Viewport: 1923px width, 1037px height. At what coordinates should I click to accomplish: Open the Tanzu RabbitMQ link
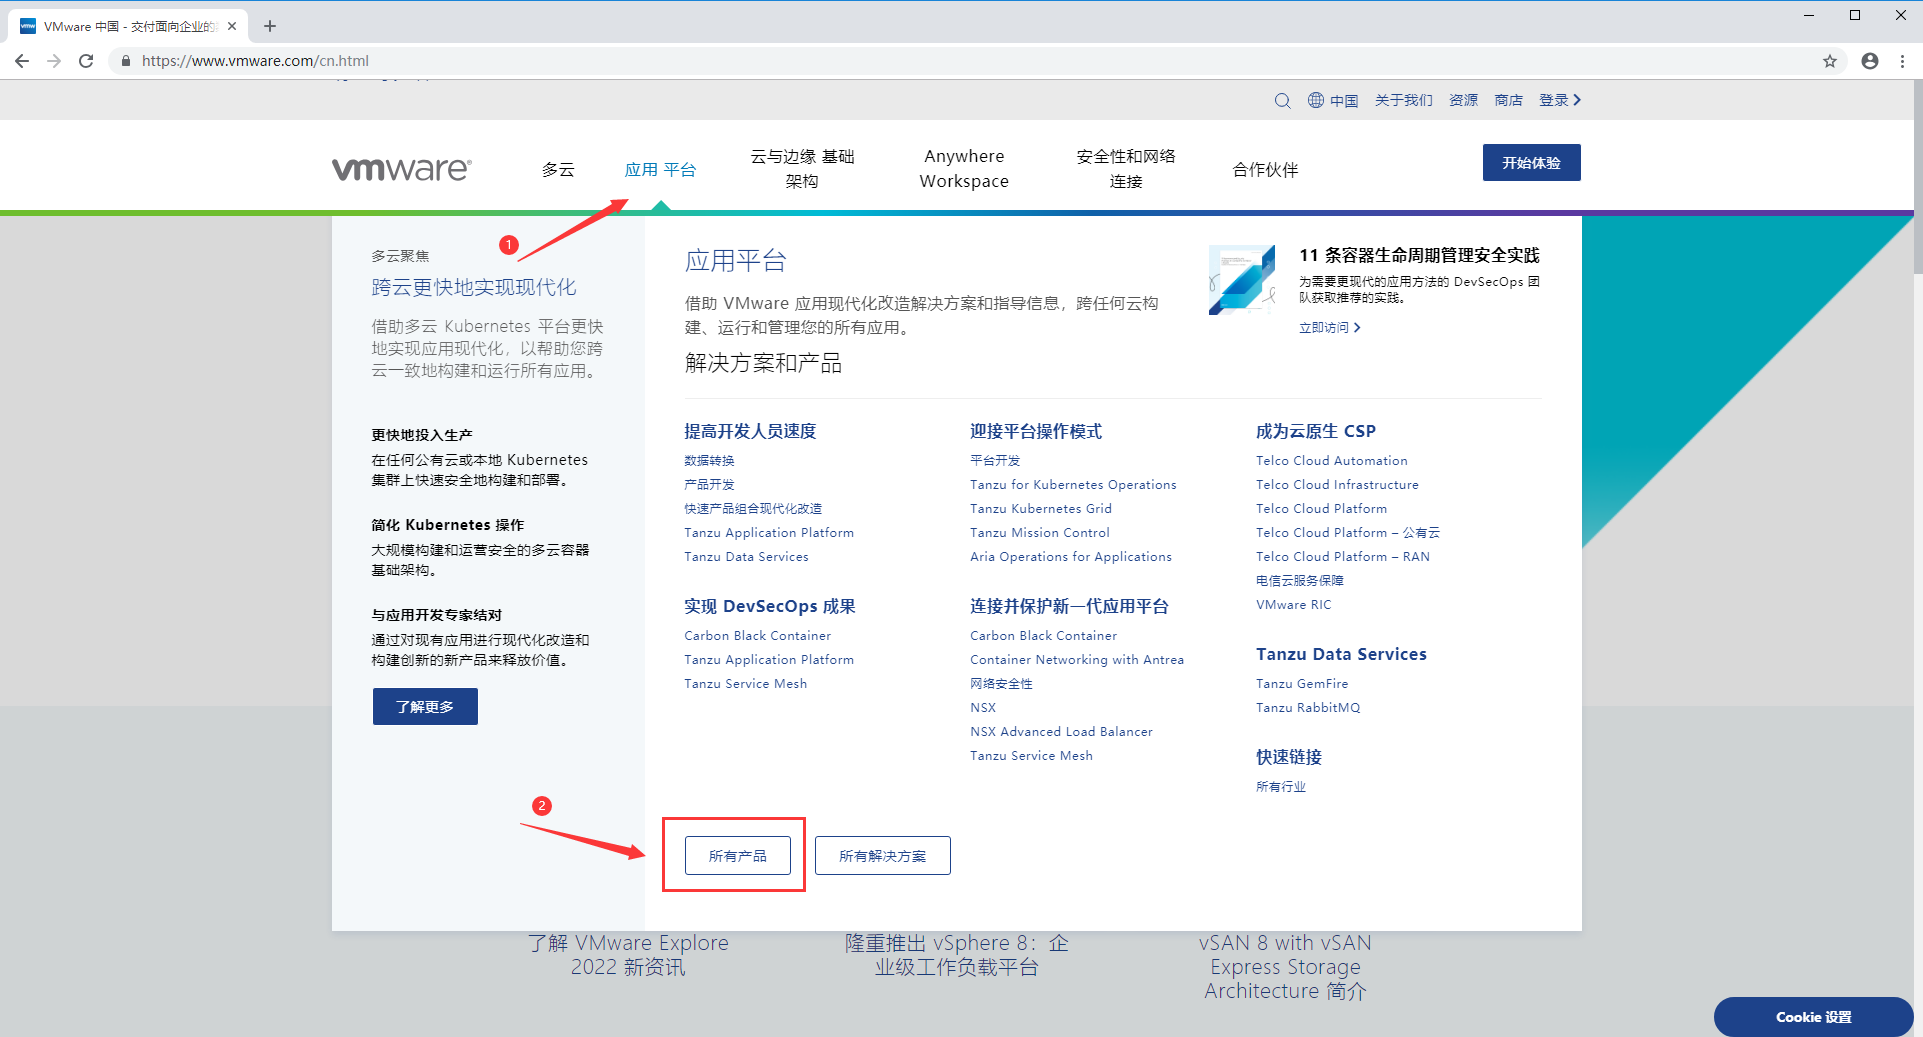coord(1308,708)
